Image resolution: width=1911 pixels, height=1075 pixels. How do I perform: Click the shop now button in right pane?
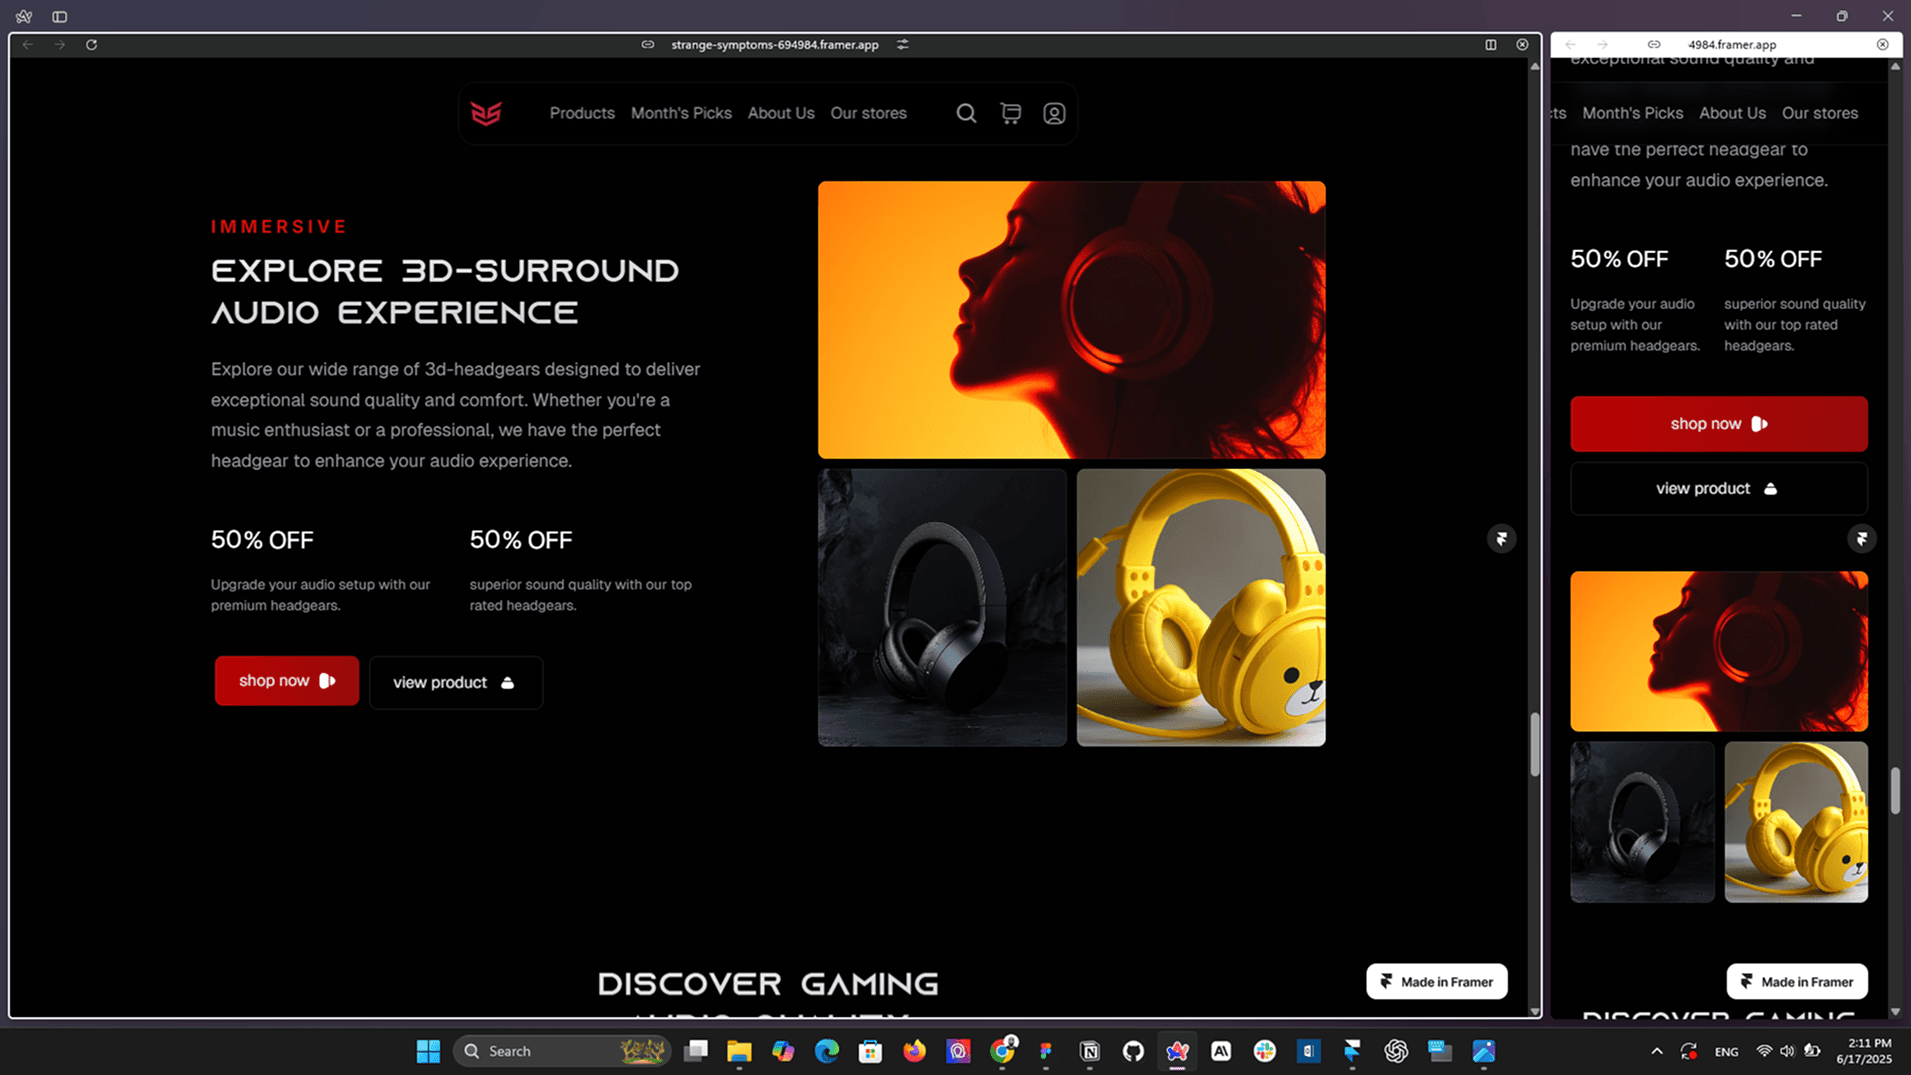point(1718,424)
